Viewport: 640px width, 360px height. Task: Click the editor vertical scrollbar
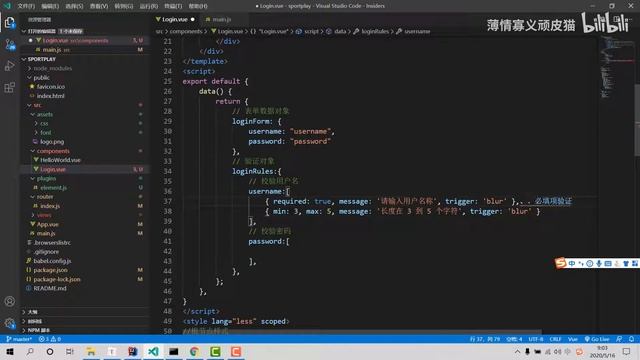pos(637,120)
